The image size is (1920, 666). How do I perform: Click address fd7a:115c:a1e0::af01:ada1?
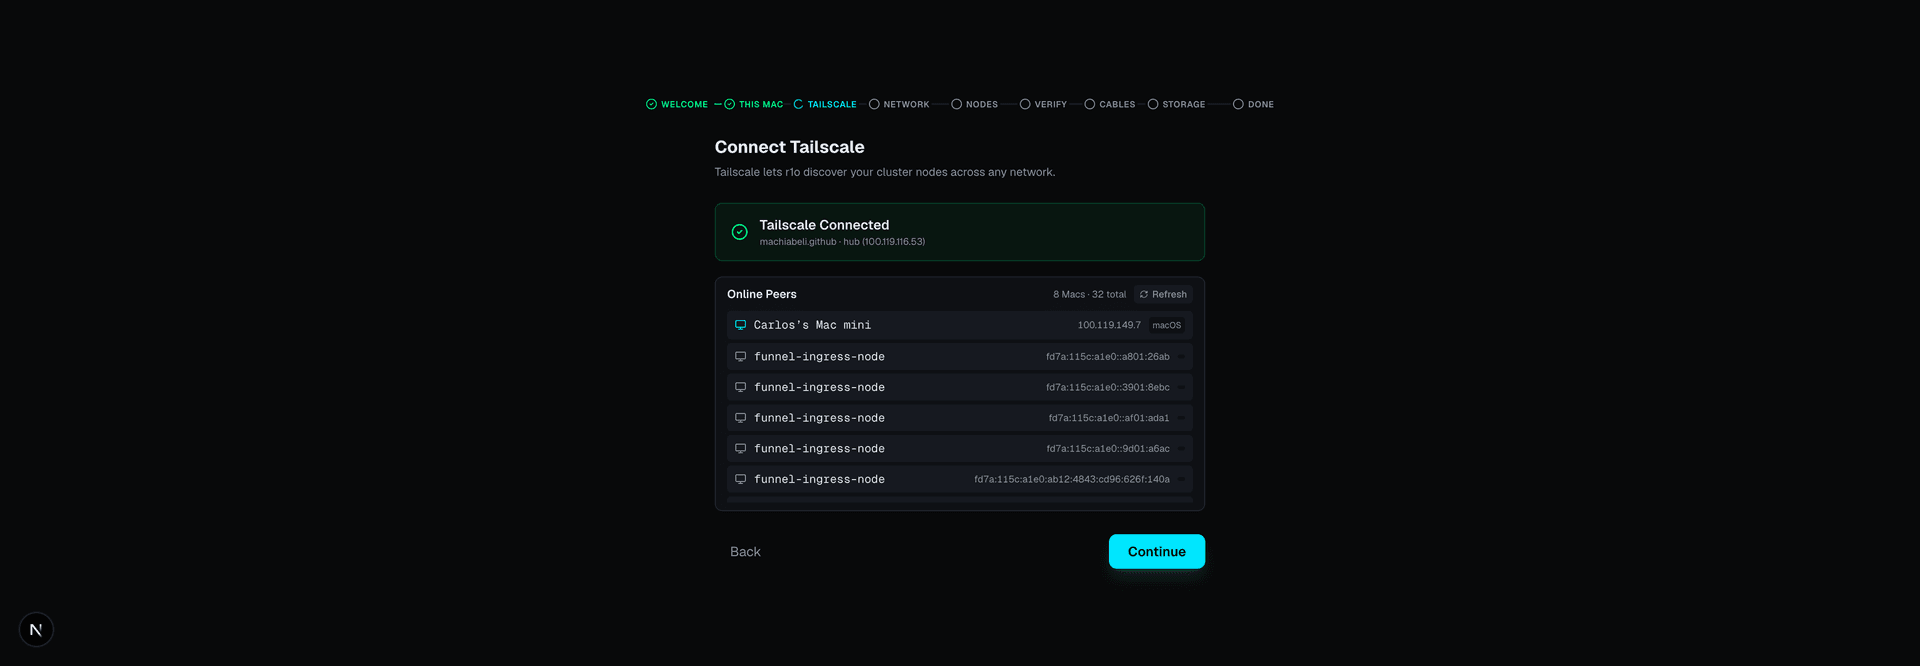pyautogui.click(x=1109, y=418)
